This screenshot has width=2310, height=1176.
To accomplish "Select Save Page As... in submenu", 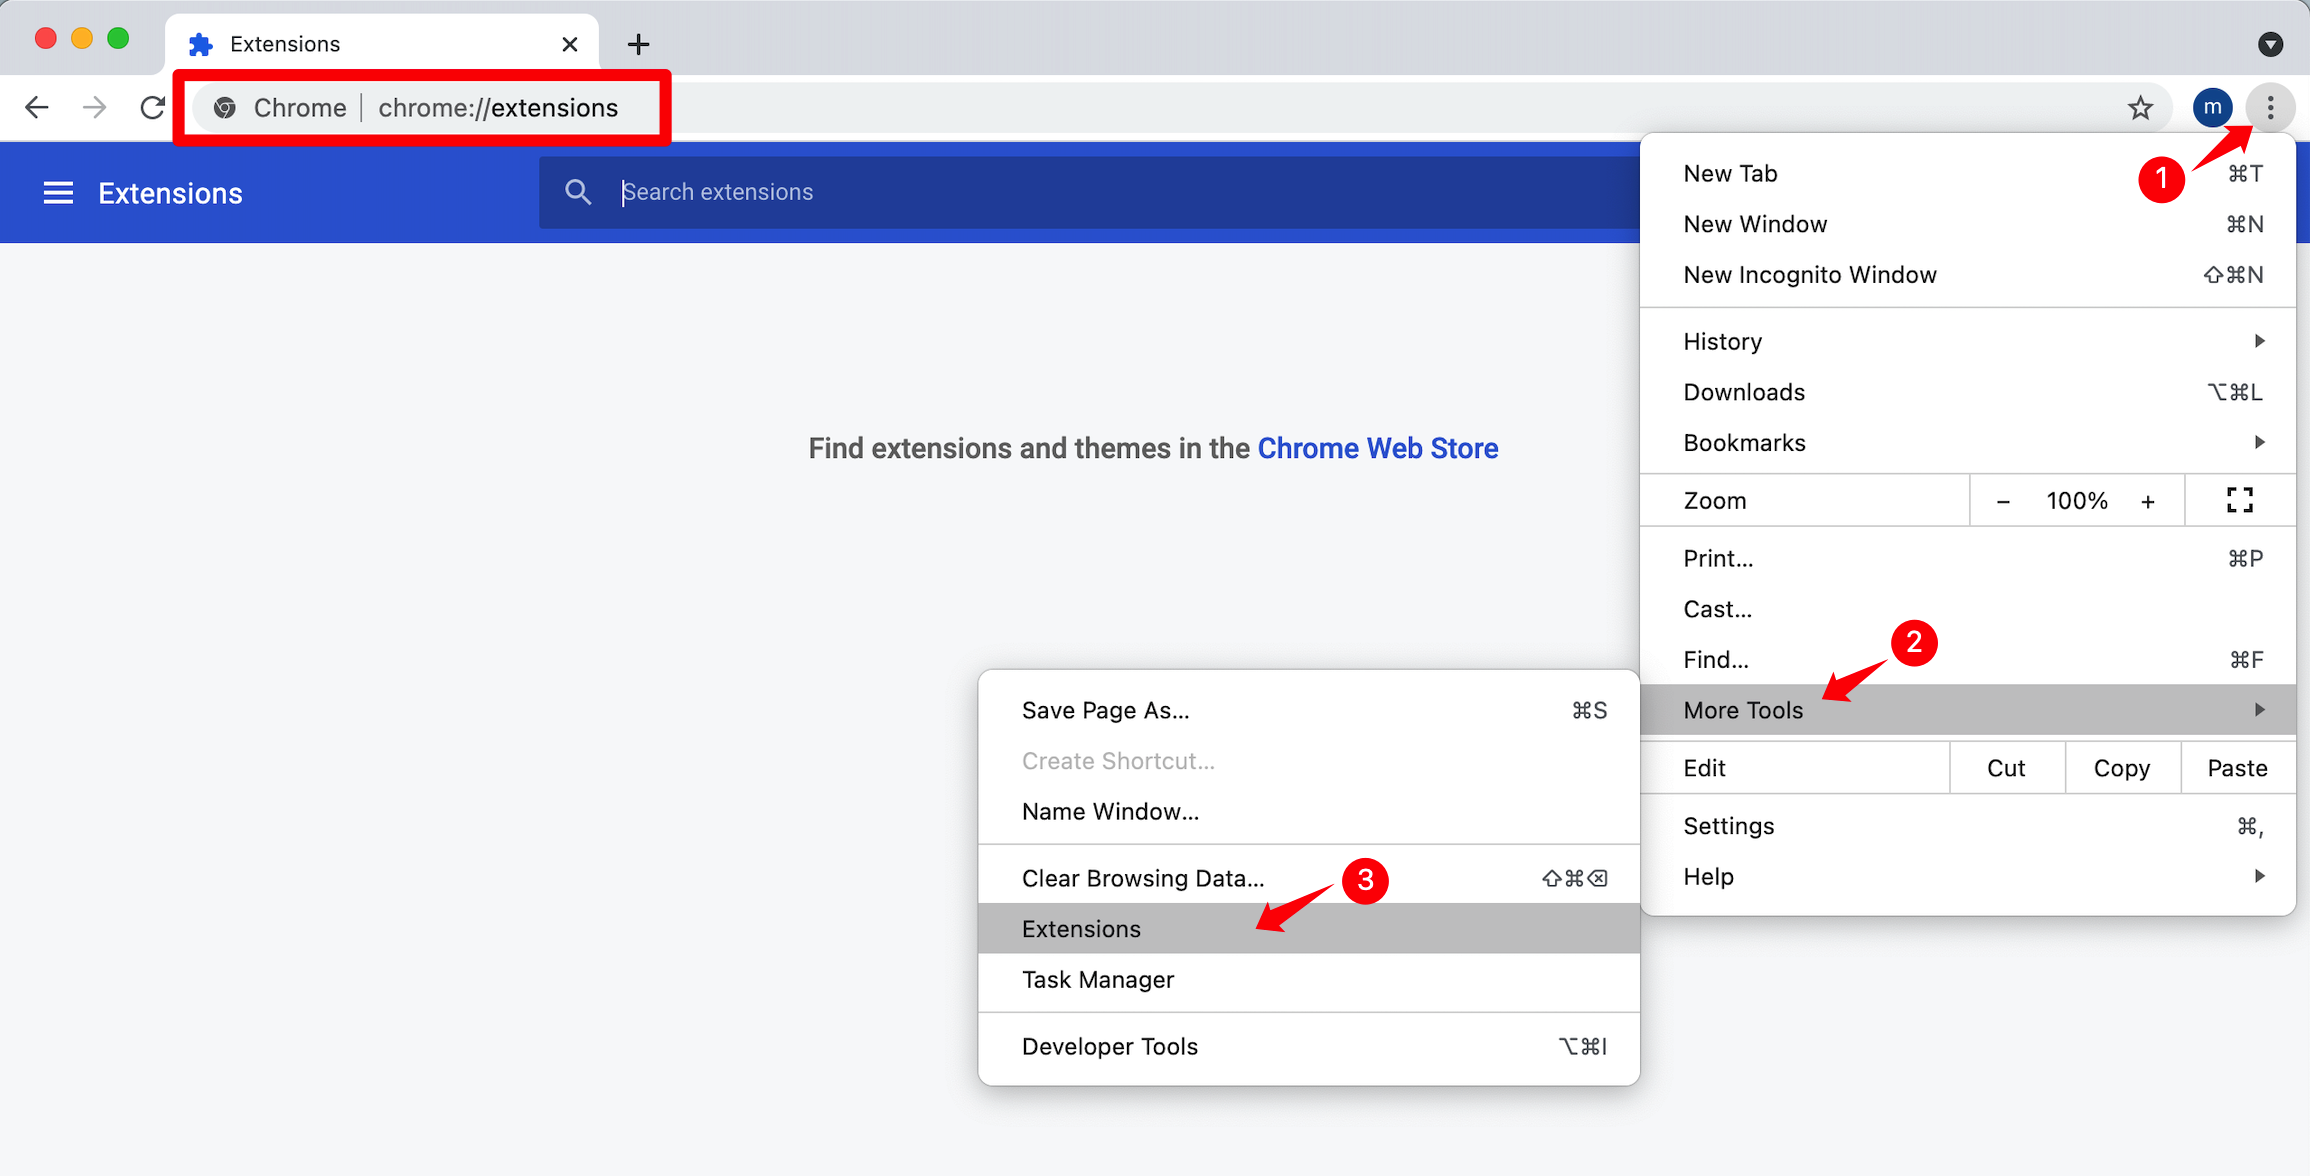I will [x=1309, y=710].
